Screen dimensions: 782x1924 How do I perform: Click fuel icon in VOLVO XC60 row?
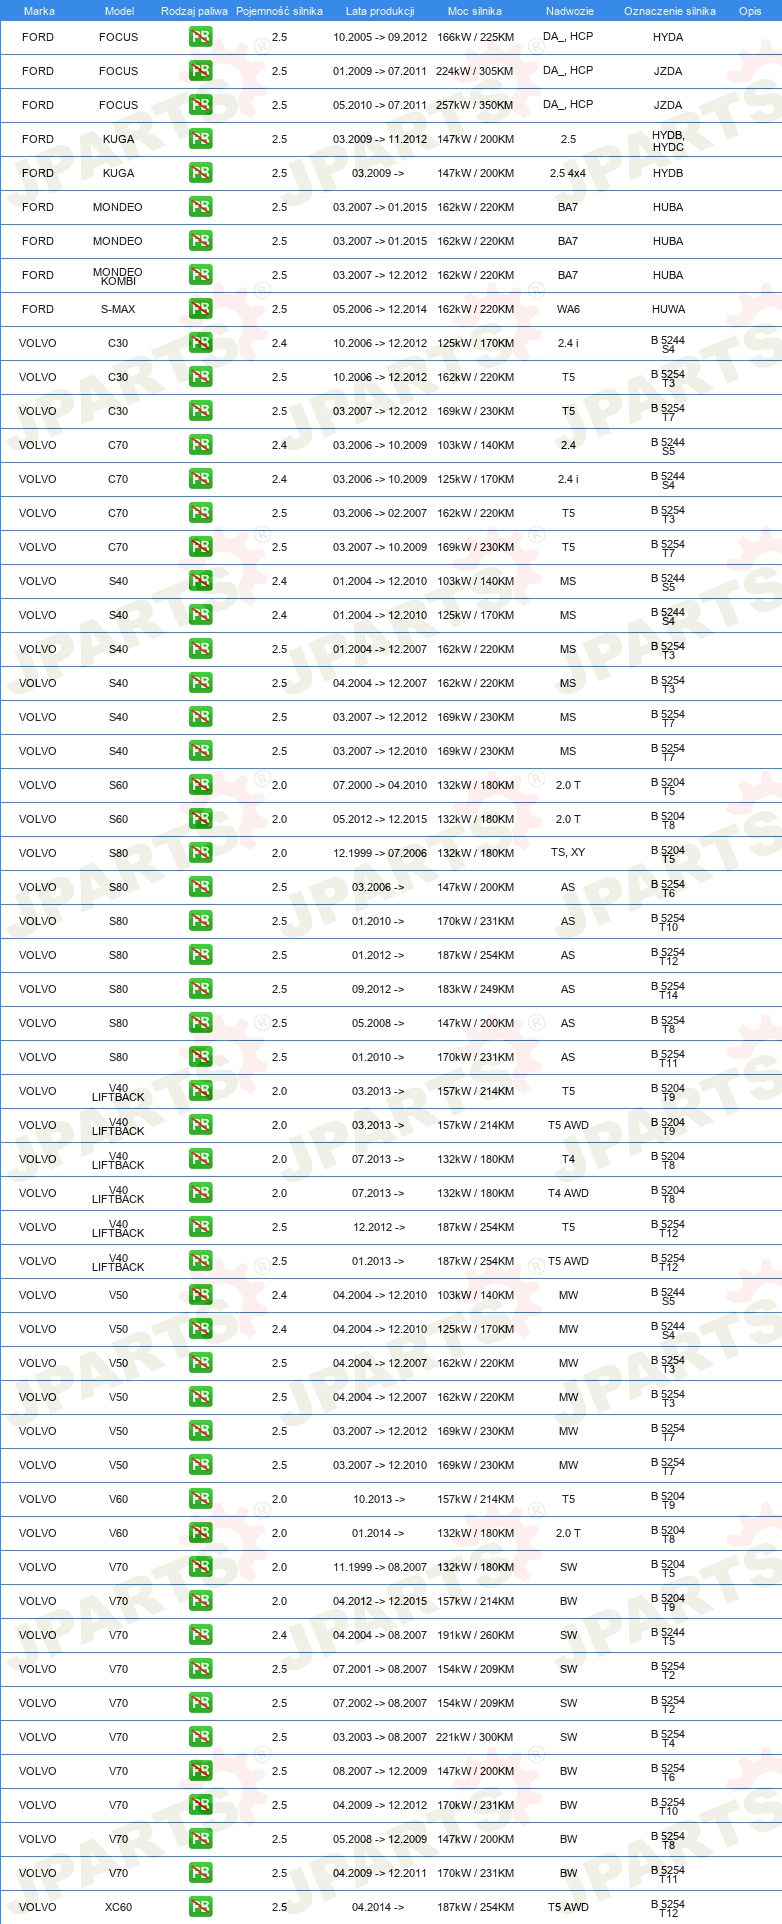(x=200, y=1907)
